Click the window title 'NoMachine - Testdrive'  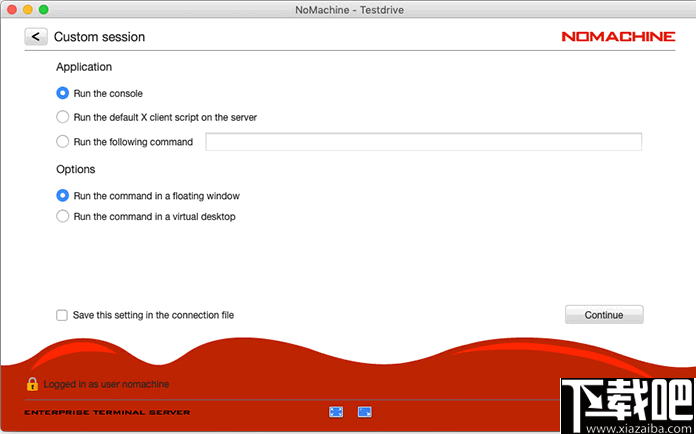pyautogui.click(x=349, y=10)
